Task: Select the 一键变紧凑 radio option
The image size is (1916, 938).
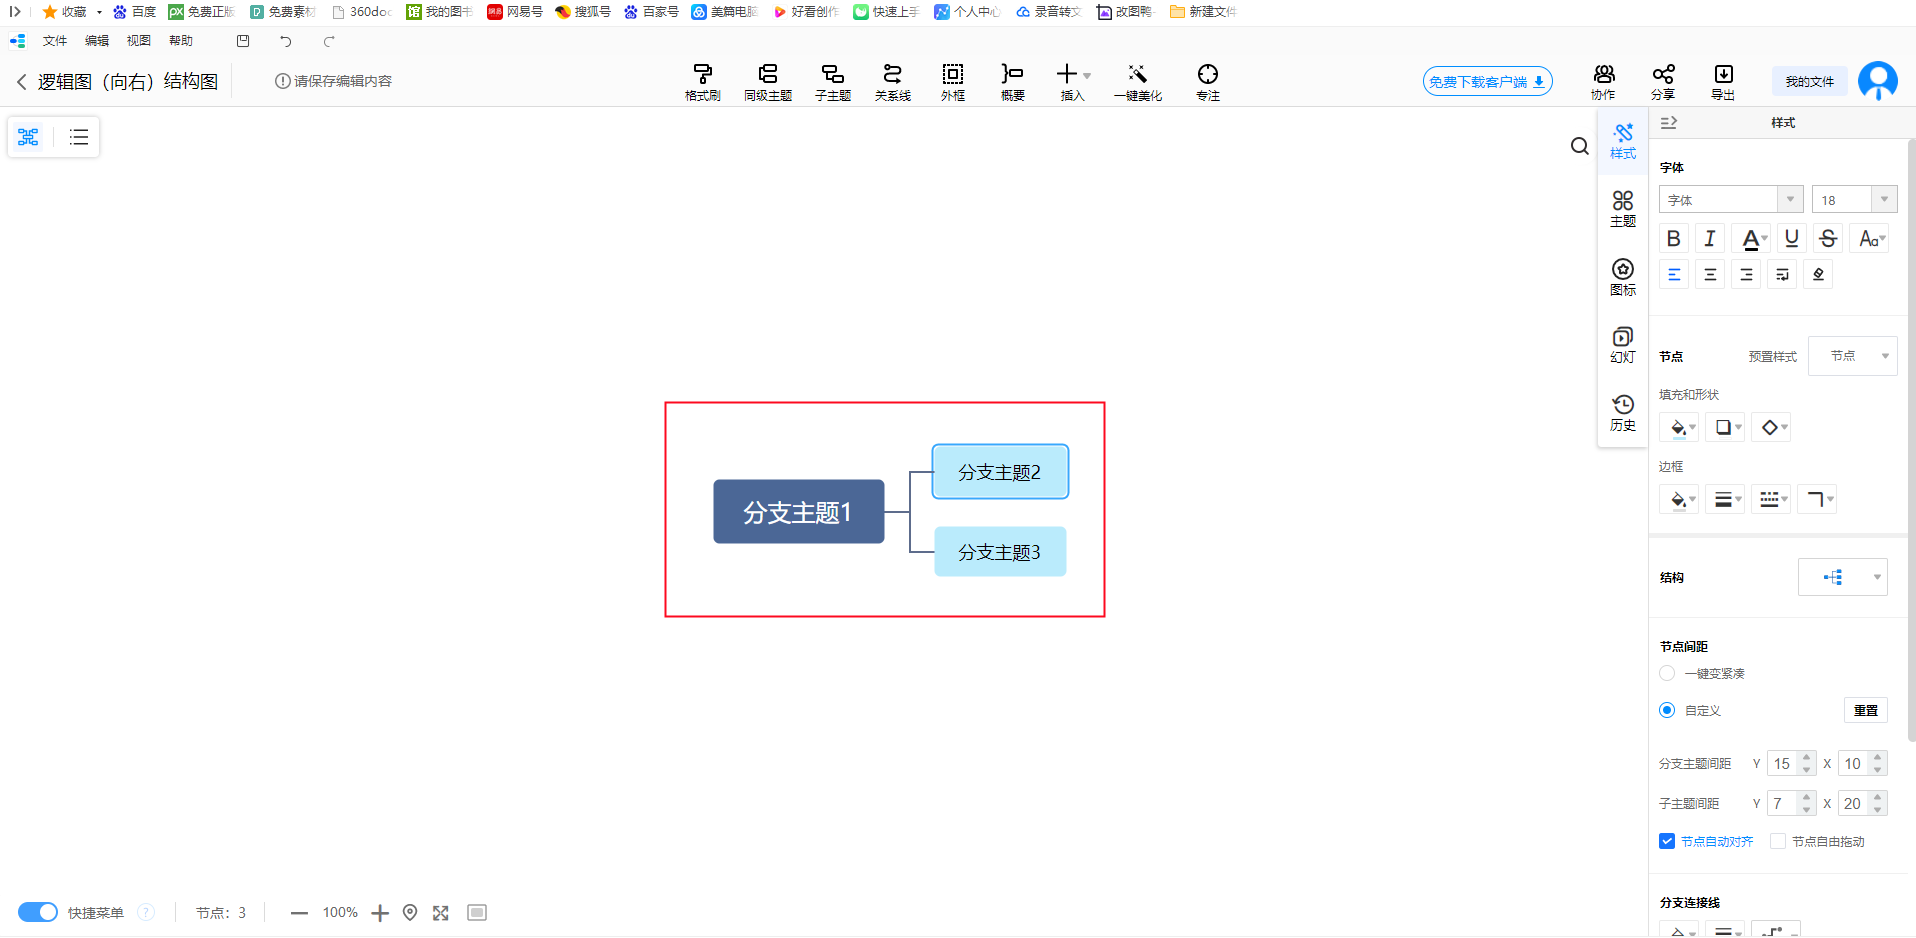Action: click(x=1667, y=673)
